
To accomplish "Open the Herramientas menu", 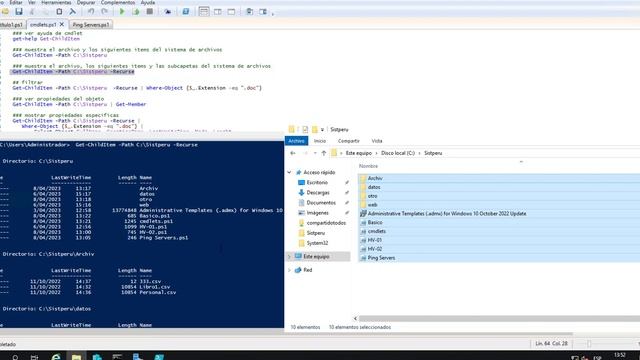I will click(x=56, y=2).
